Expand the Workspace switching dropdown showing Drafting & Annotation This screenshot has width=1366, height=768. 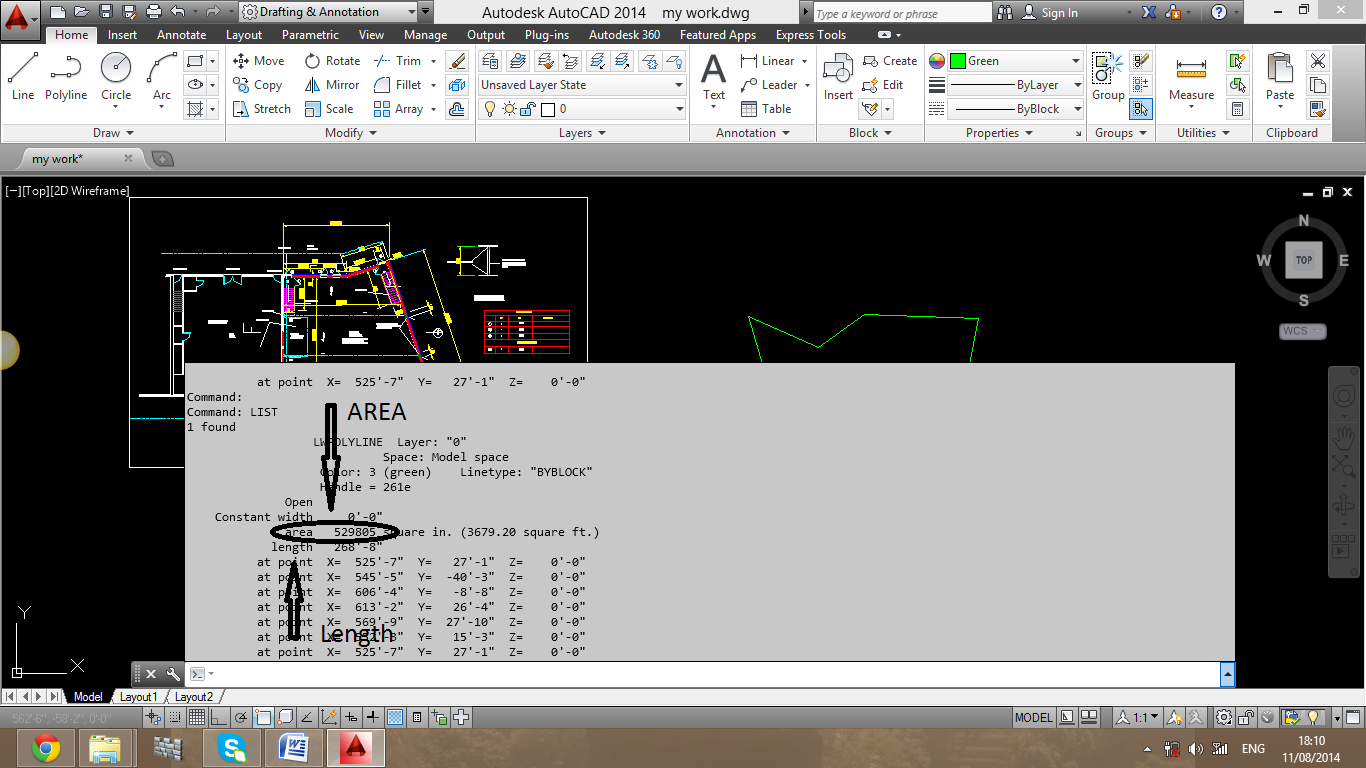pos(413,12)
